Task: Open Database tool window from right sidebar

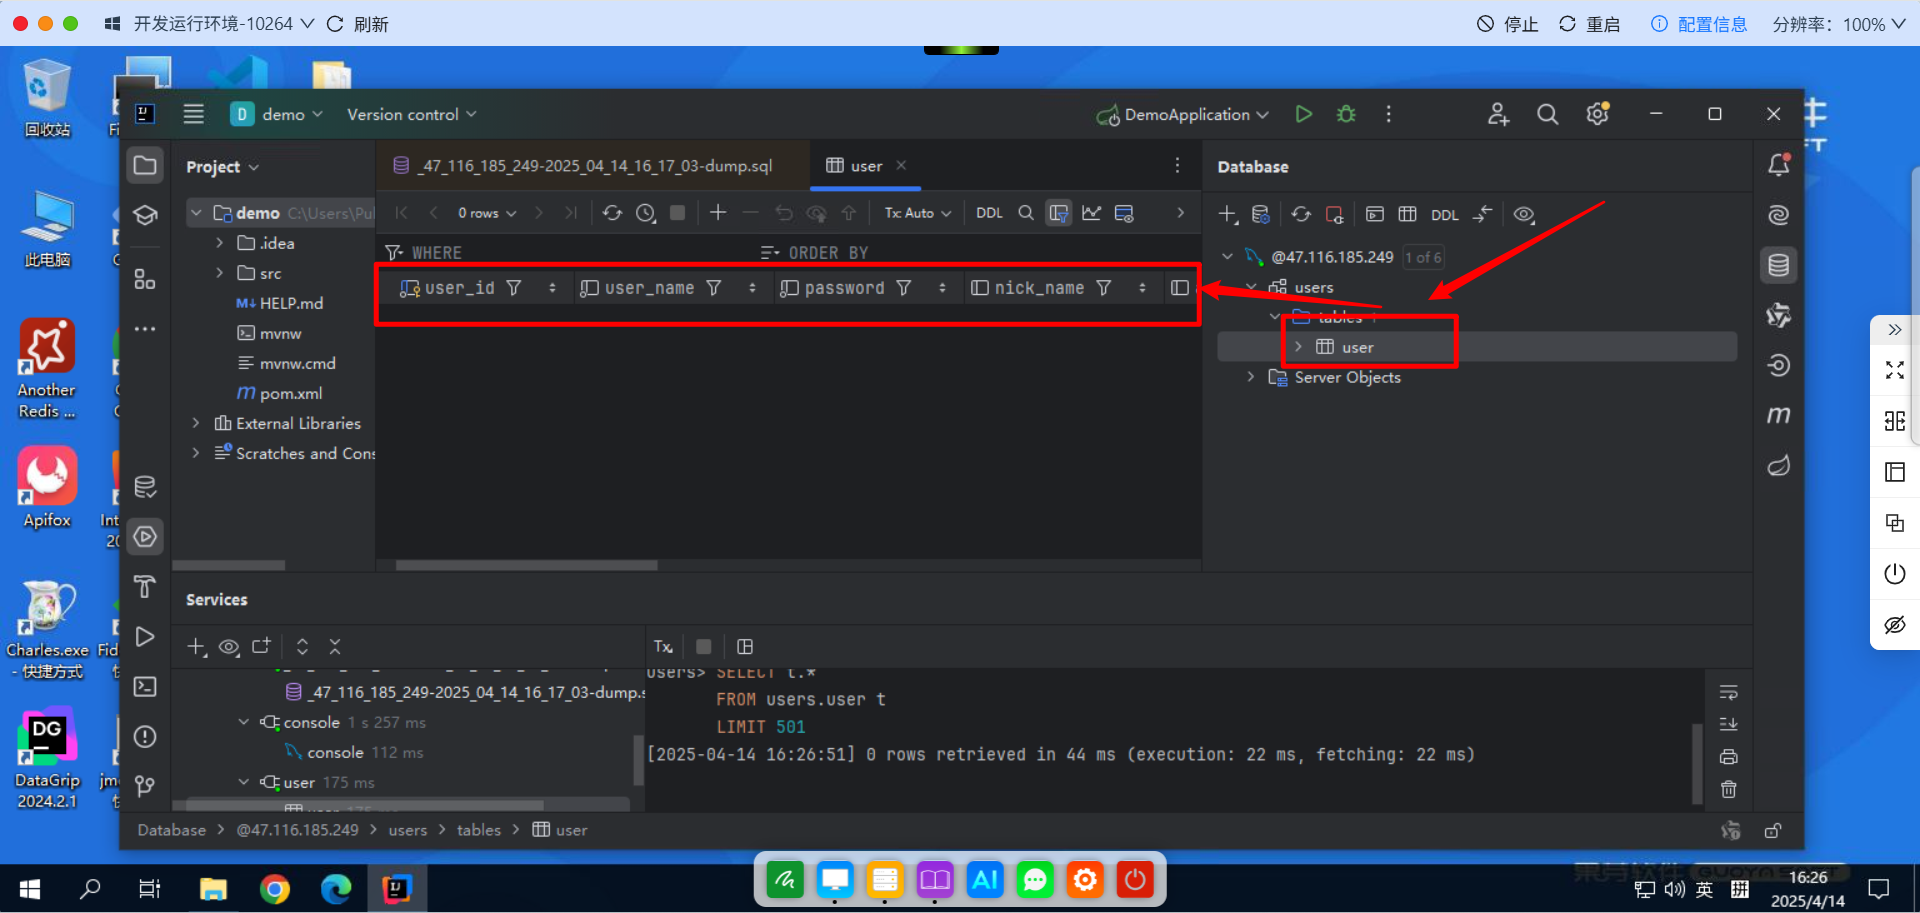Action: tap(1778, 265)
